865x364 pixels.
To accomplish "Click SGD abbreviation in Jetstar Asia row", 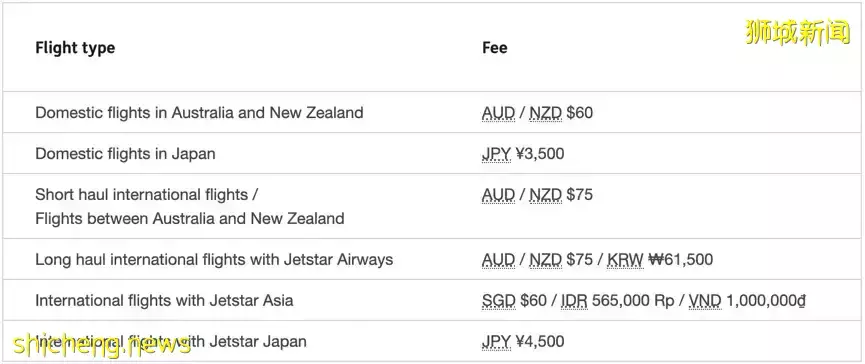I will pos(499,301).
